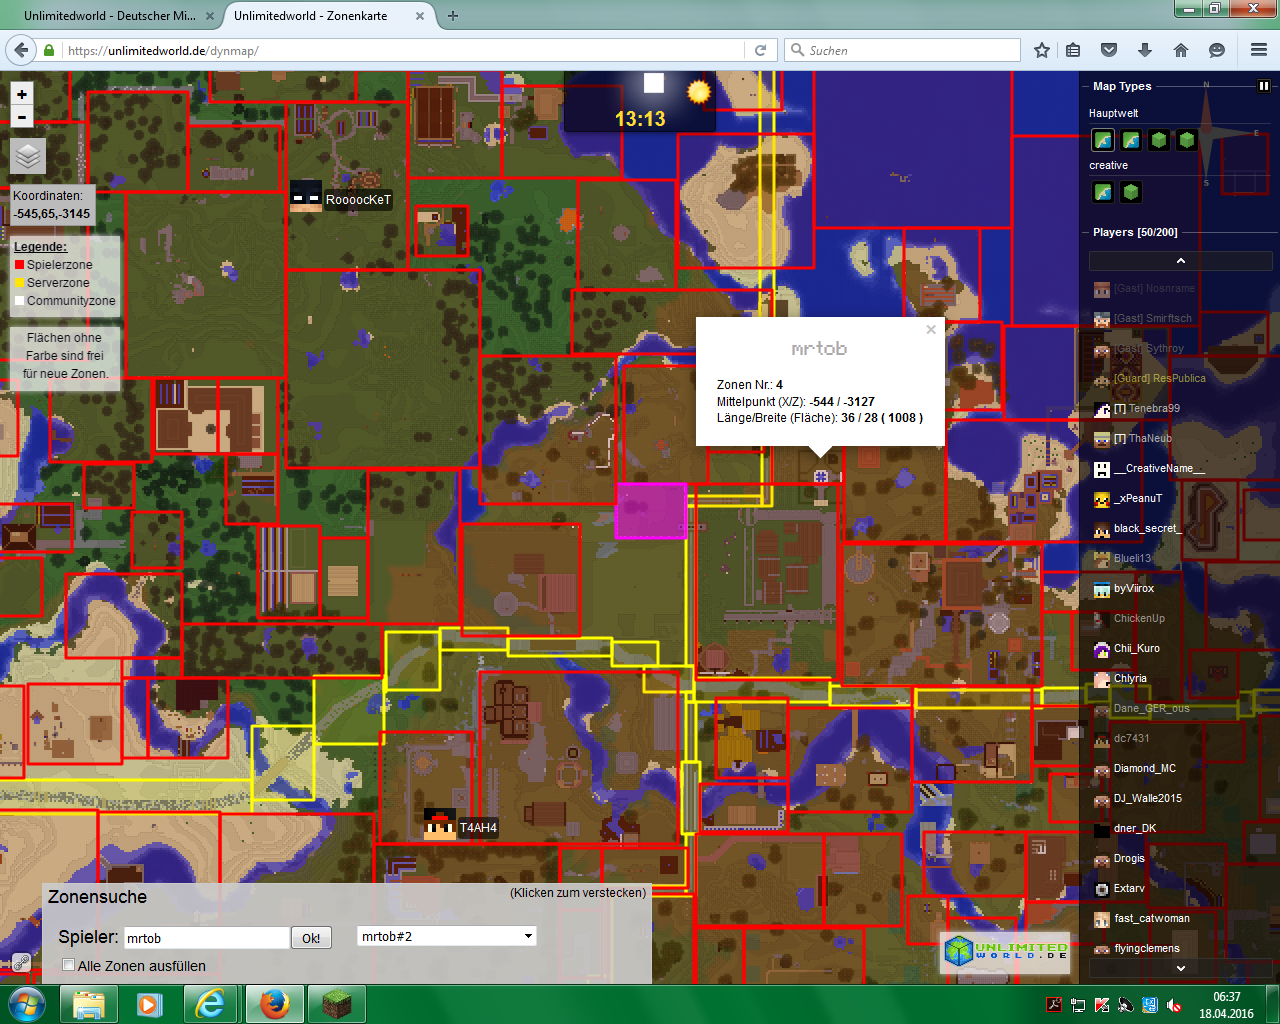Image resolution: width=1280 pixels, height=1024 pixels.
Task: Select player Chii_Kuro in list
Action: [1127, 648]
